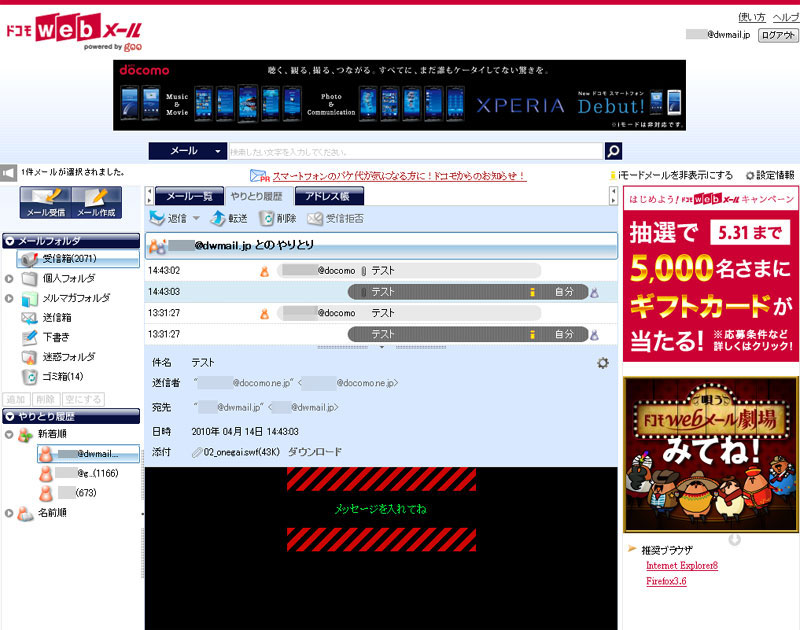The image size is (800, 630).
Task: Collapse the メールフォルダ panel
Action: coord(11,240)
